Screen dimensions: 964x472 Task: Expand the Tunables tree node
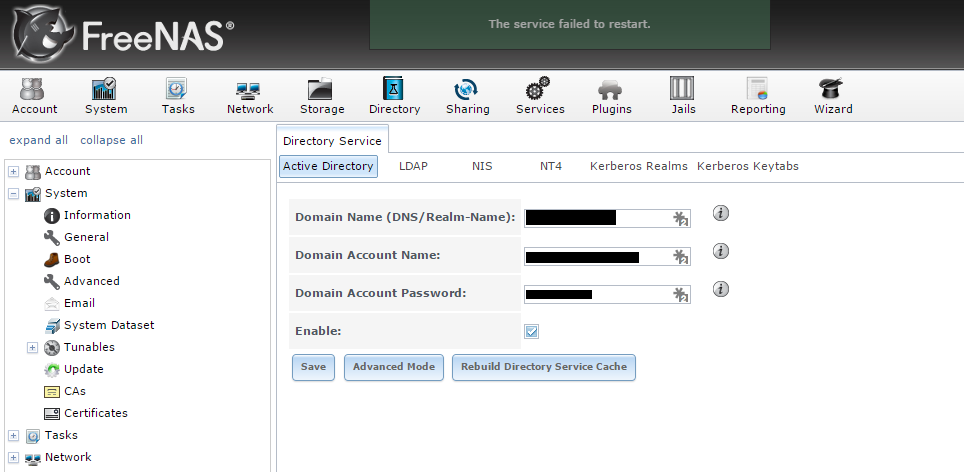click(x=33, y=348)
